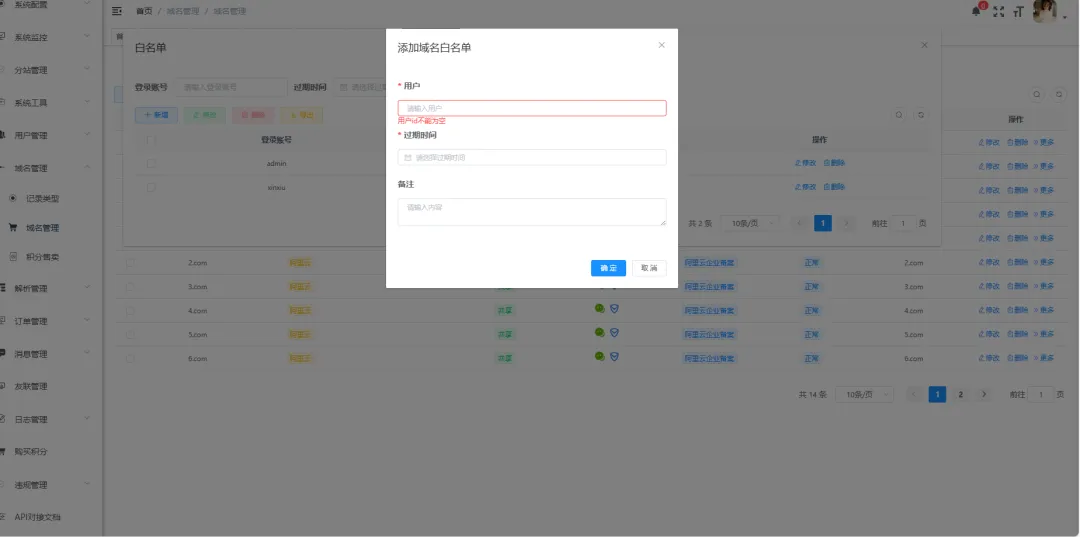Click the refresh icon in 白名单 panel
Image resolution: width=1080 pixels, height=537 pixels.
pyautogui.click(x=921, y=115)
